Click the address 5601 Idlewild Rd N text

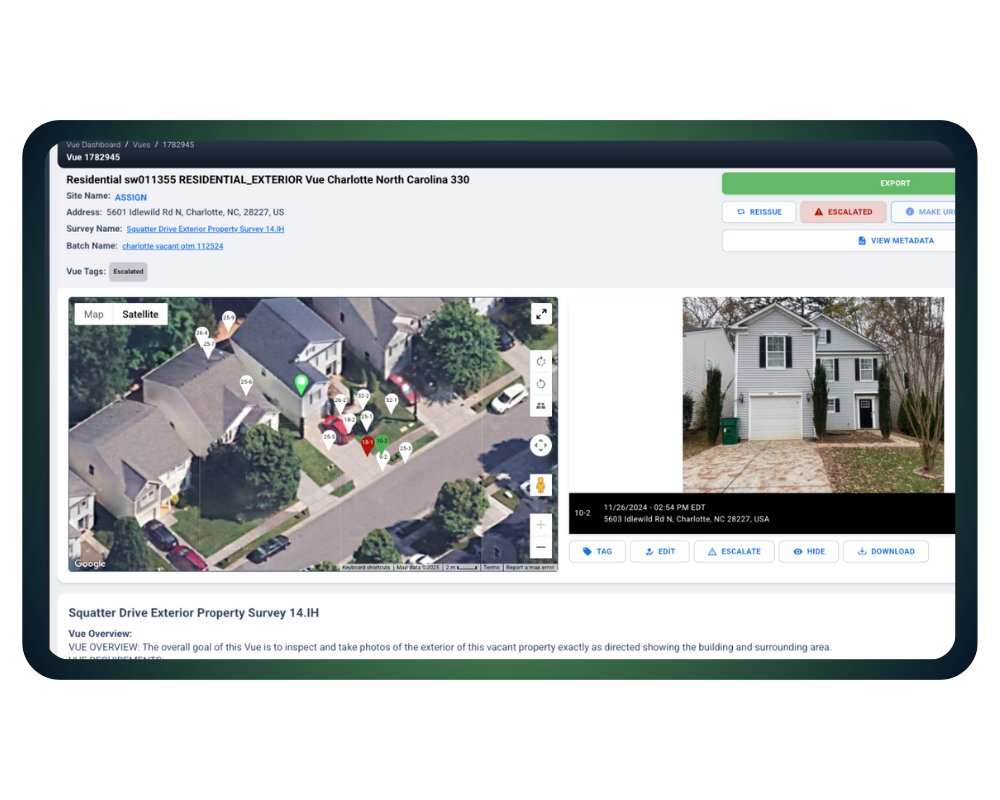[x=195, y=212]
